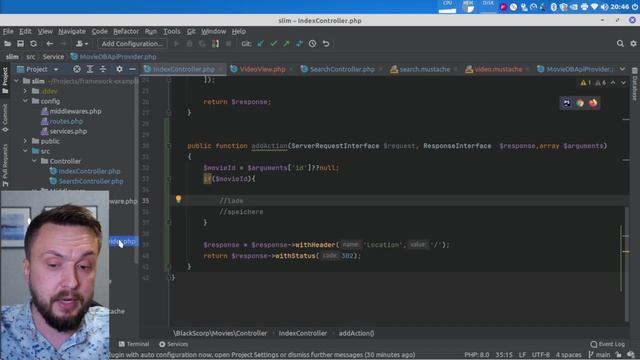Select services.php in project tree
Screen dimensions: 640x360
pyautogui.click(x=64, y=131)
